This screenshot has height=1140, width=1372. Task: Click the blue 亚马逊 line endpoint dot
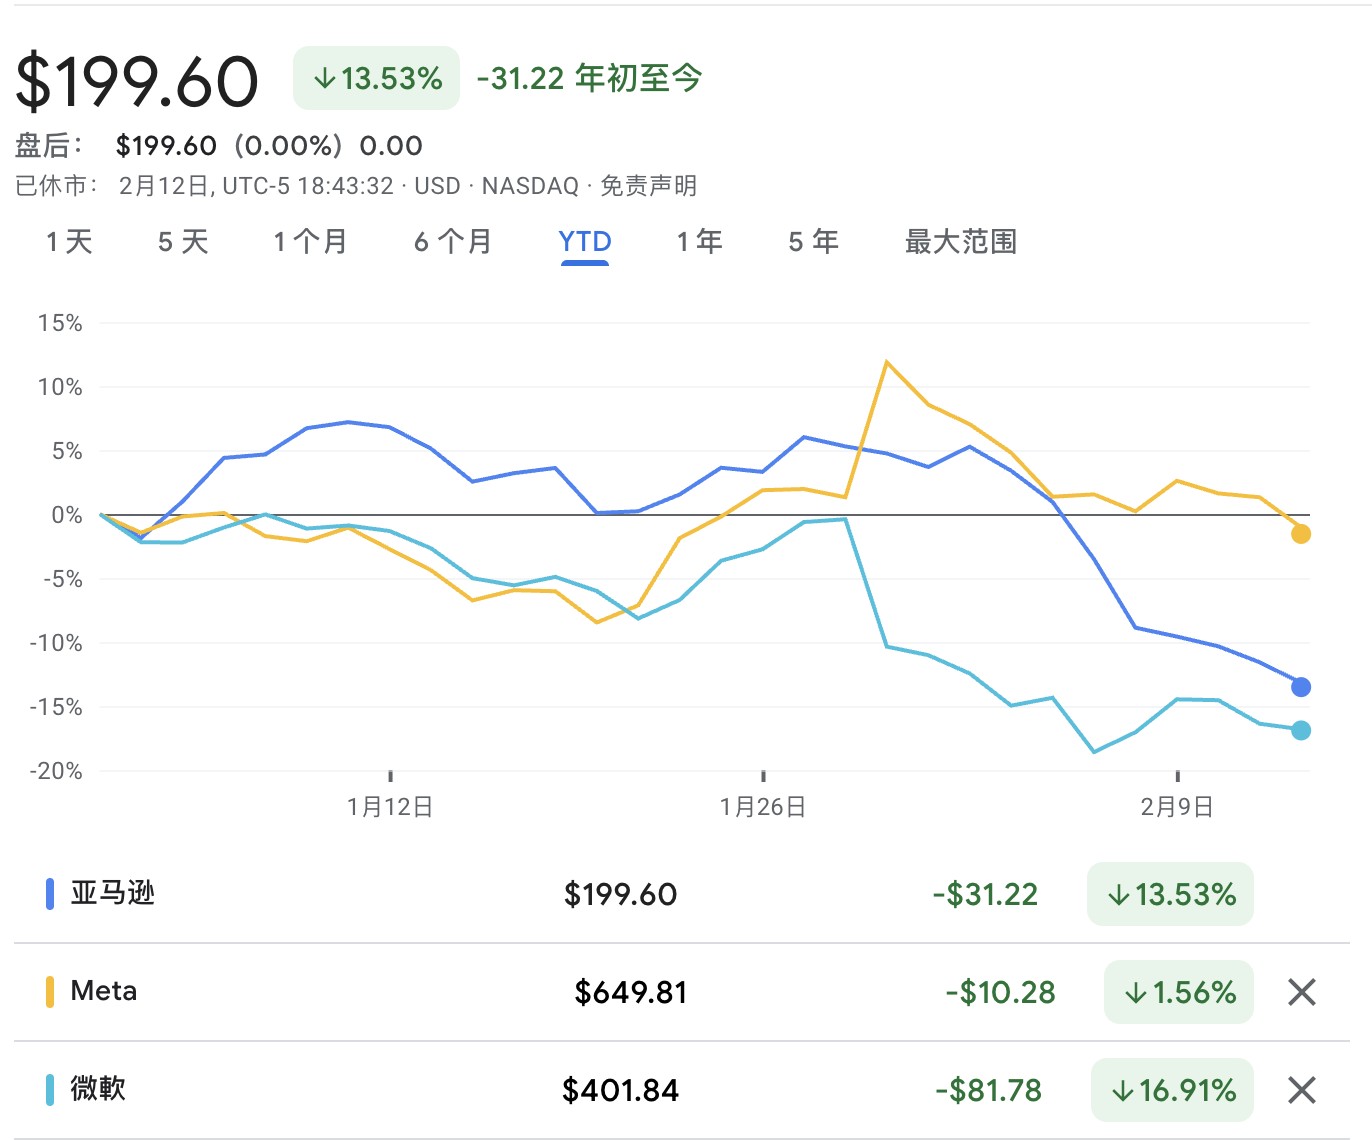(x=1300, y=687)
